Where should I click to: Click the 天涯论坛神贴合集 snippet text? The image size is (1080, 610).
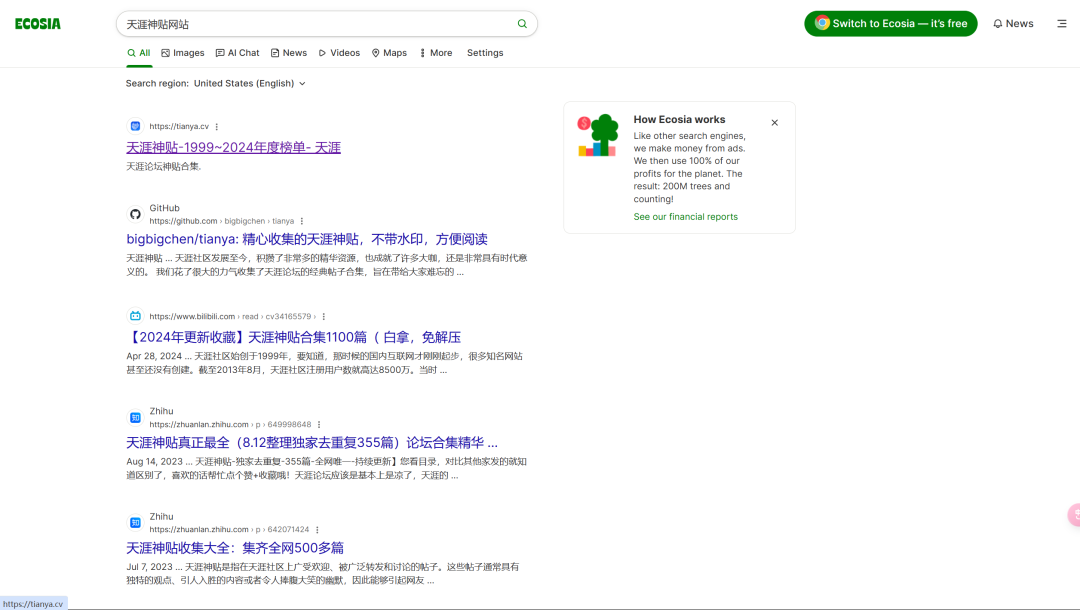[163, 167]
